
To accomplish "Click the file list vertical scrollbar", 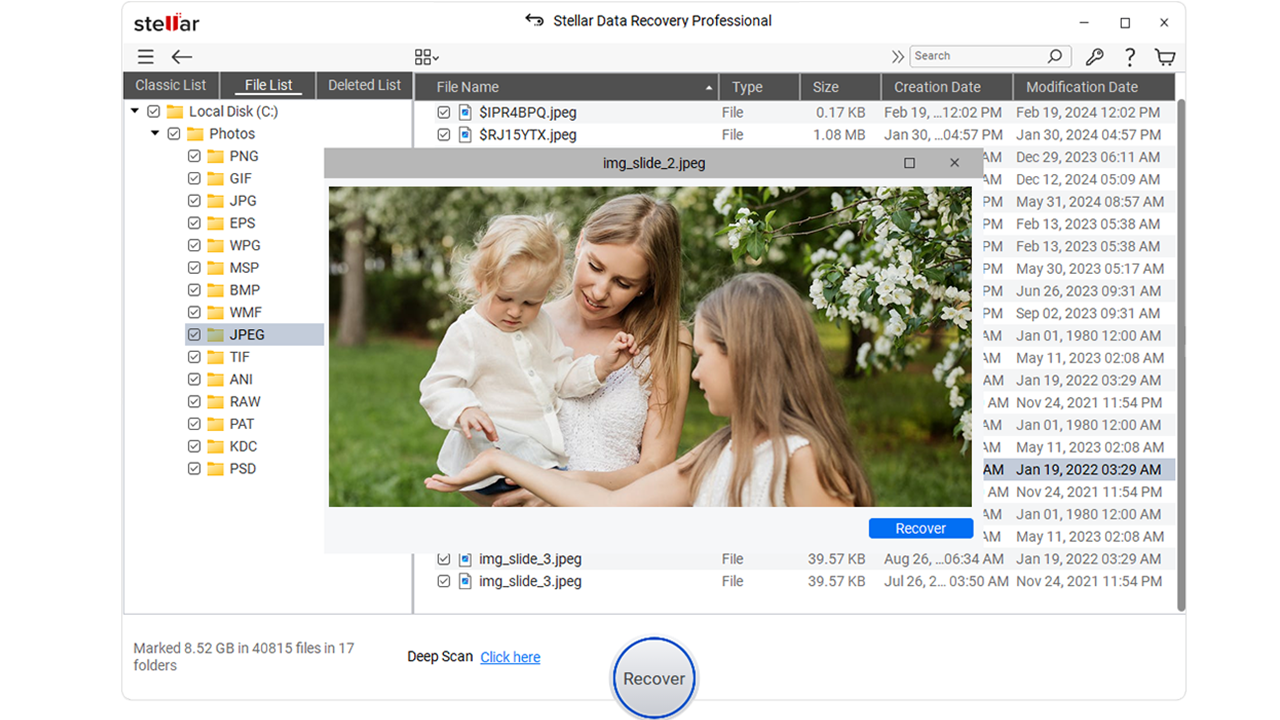I will 1181,350.
